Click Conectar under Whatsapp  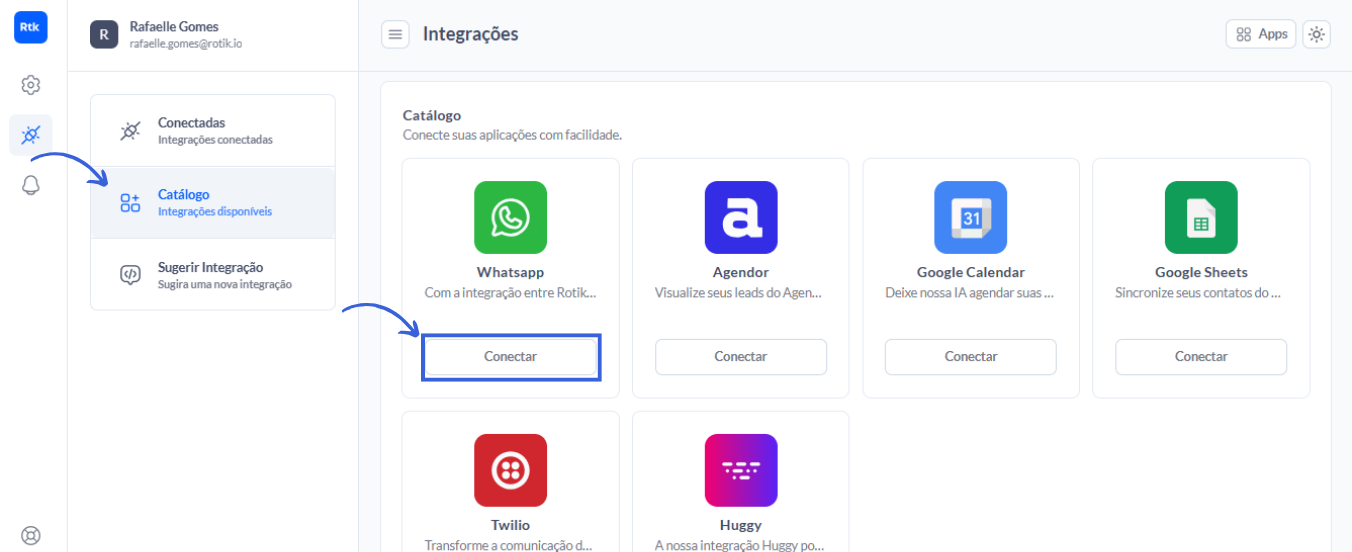point(511,357)
